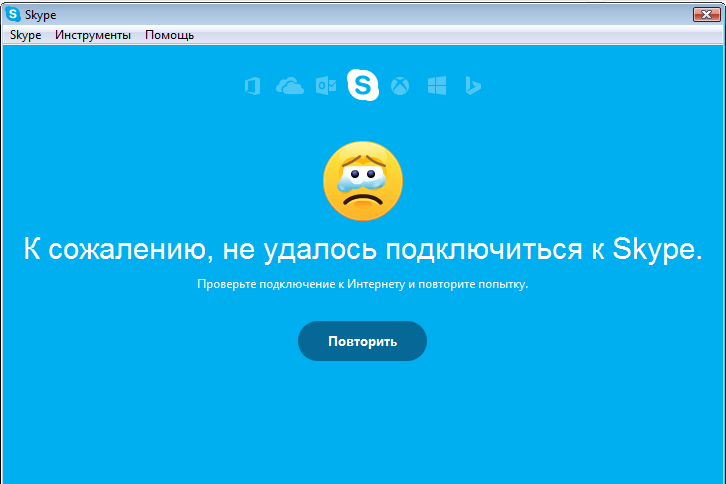Close the Skype window
This screenshot has height=484, width=726.
click(x=707, y=14)
